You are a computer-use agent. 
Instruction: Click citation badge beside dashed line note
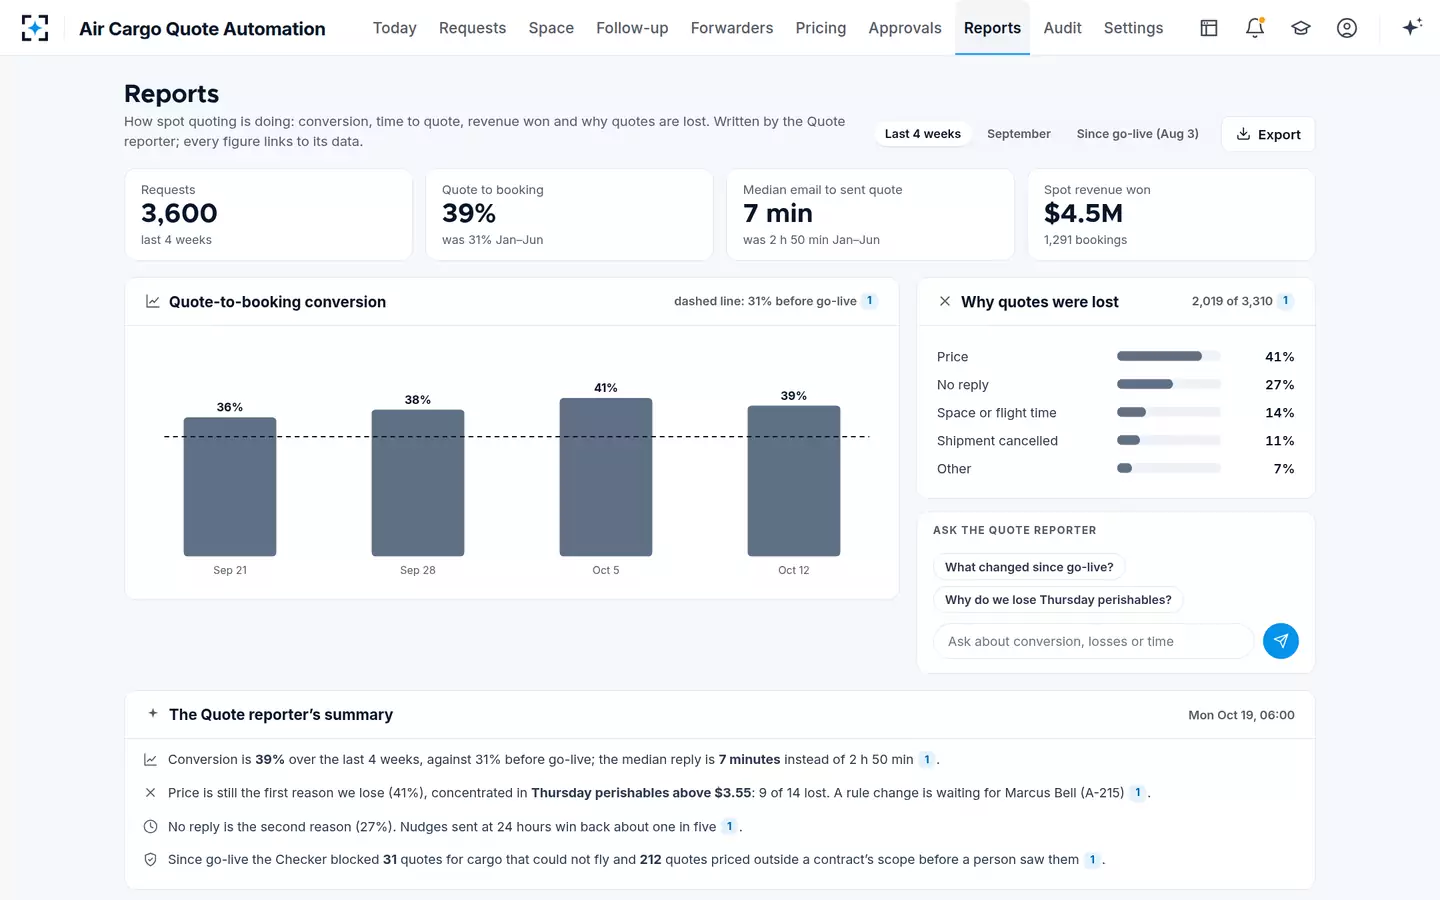(x=870, y=301)
